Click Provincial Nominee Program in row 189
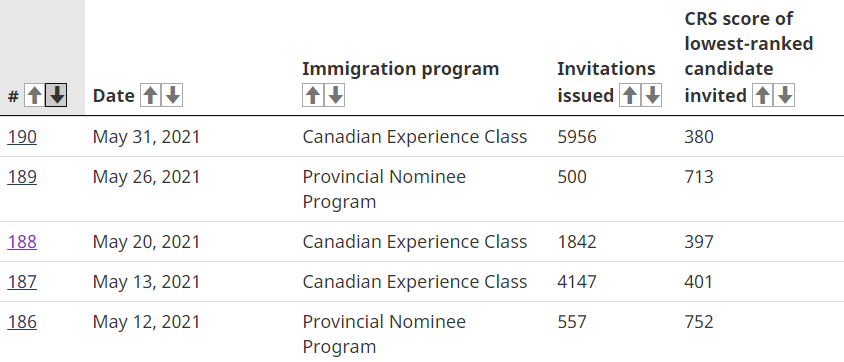The height and width of the screenshot is (362, 844). pyautogui.click(x=384, y=189)
